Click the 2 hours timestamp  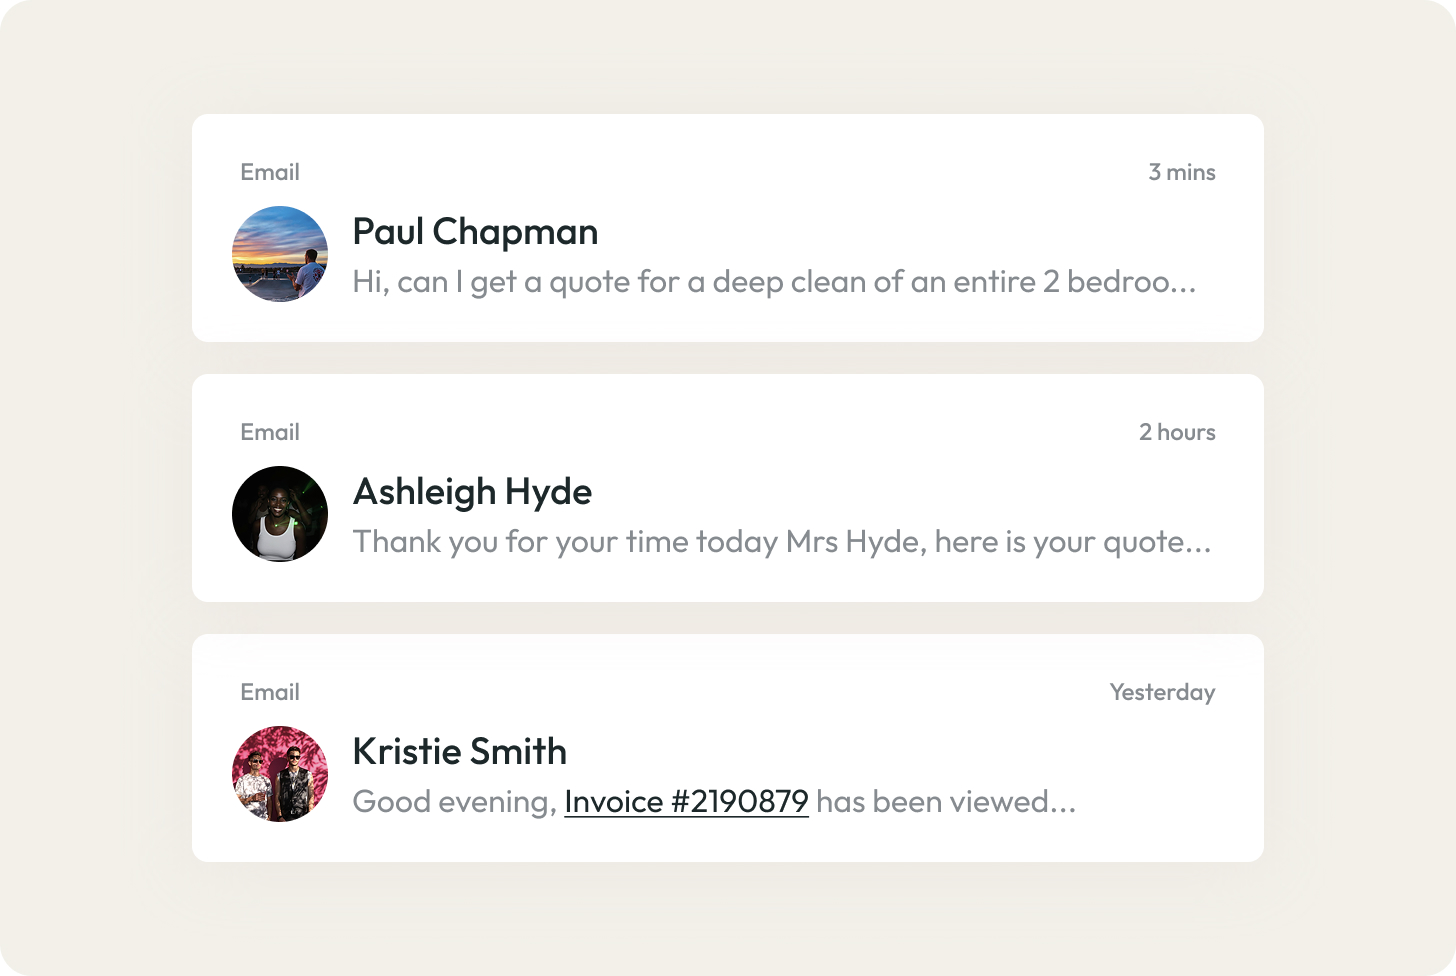click(x=1177, y=431)
